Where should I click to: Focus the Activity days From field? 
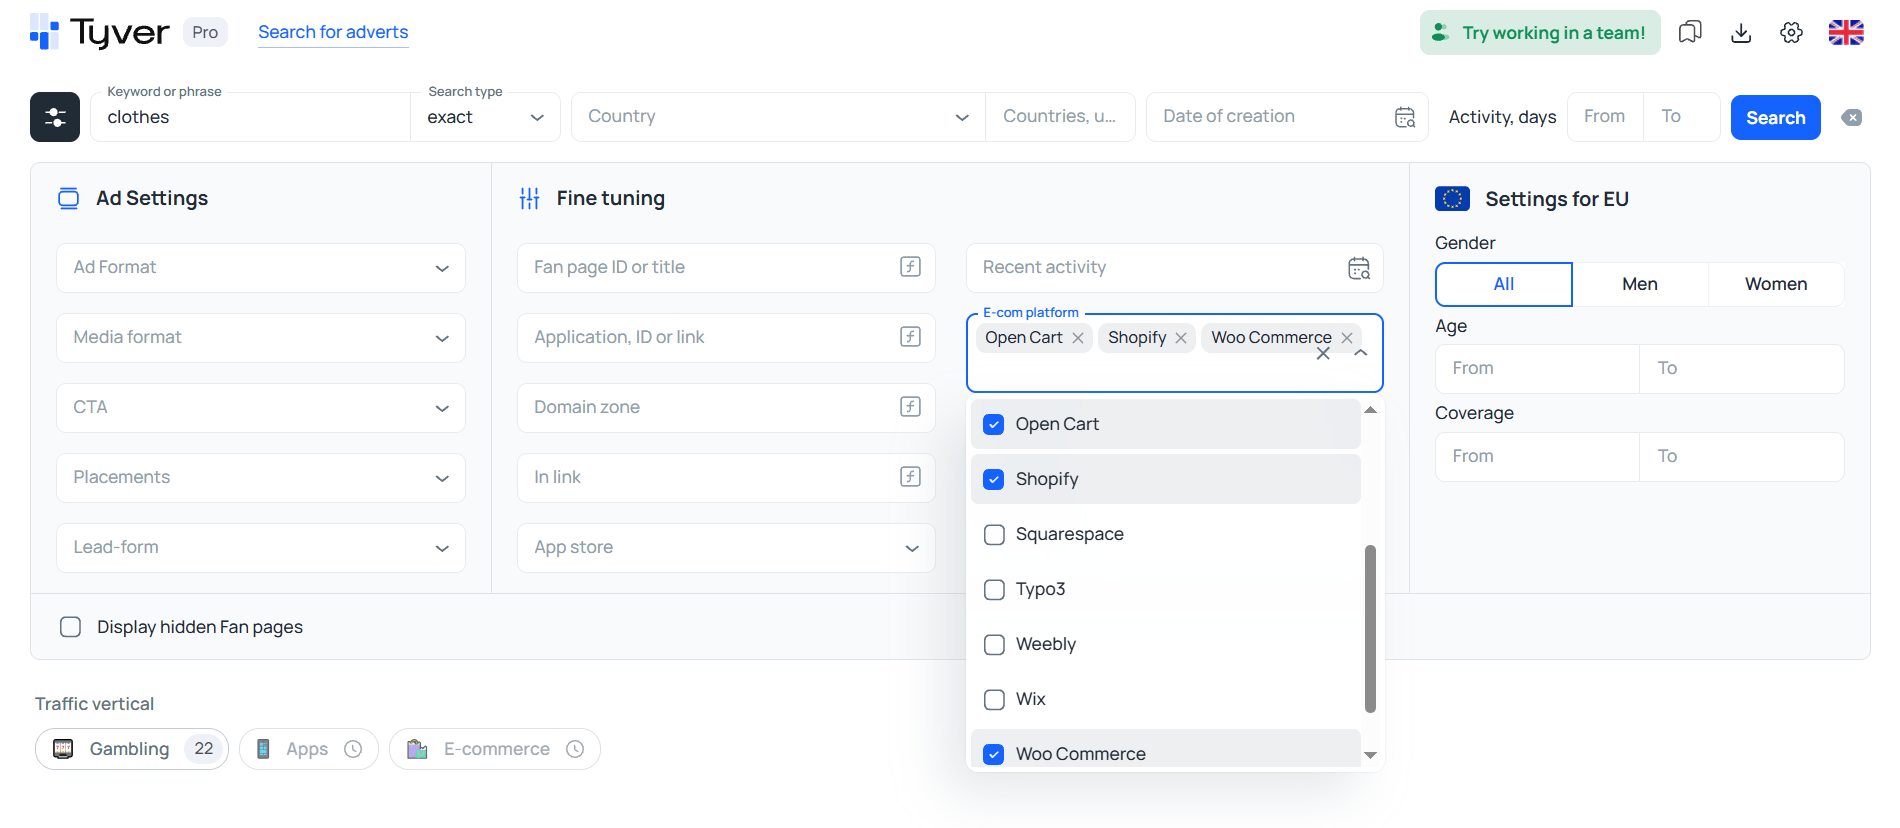tap(1606, 117)
